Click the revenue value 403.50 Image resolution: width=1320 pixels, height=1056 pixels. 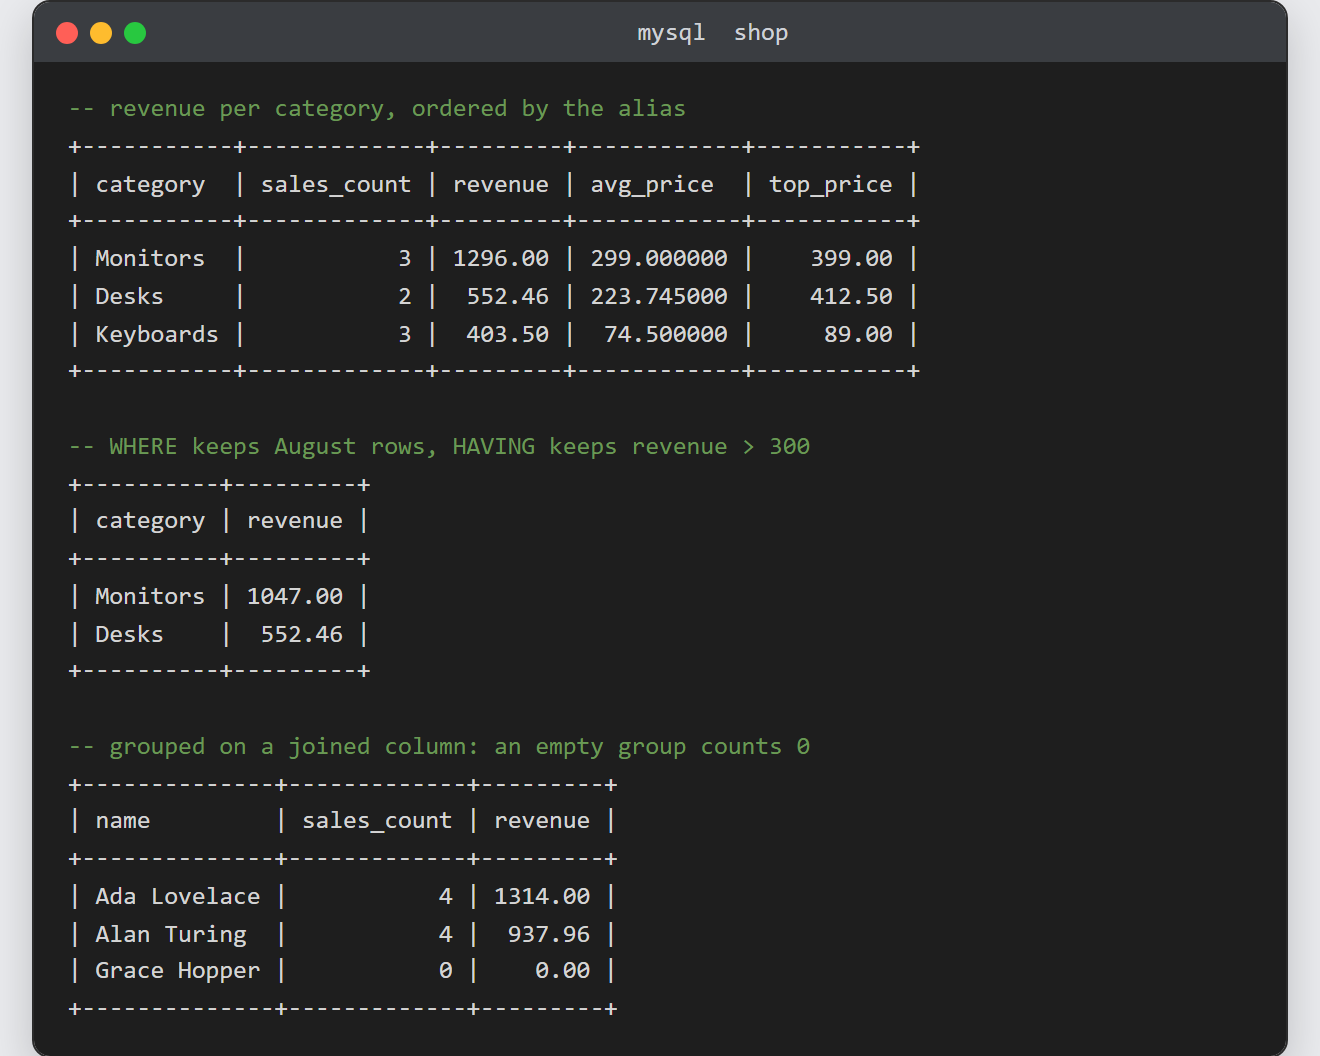508,335
